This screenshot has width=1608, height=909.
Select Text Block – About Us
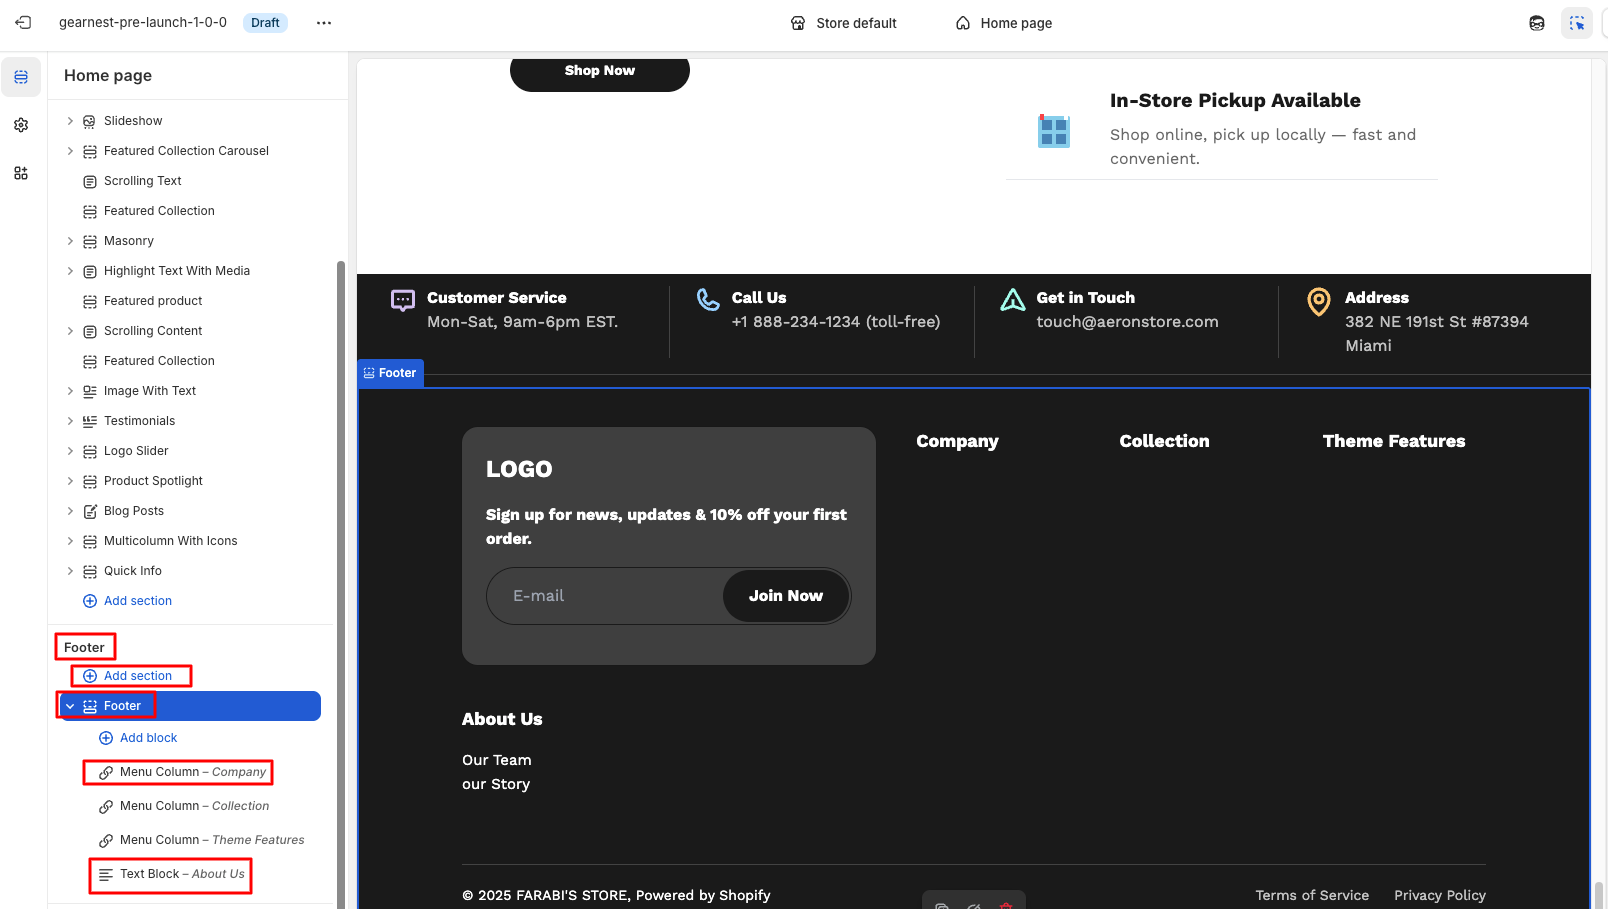182,874
